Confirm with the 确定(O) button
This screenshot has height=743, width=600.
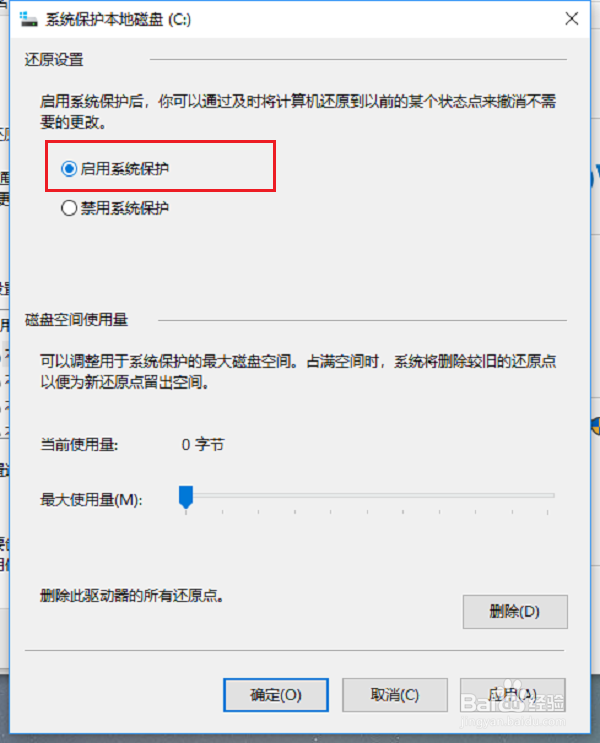pyautogui.click(x=276, y=695)
